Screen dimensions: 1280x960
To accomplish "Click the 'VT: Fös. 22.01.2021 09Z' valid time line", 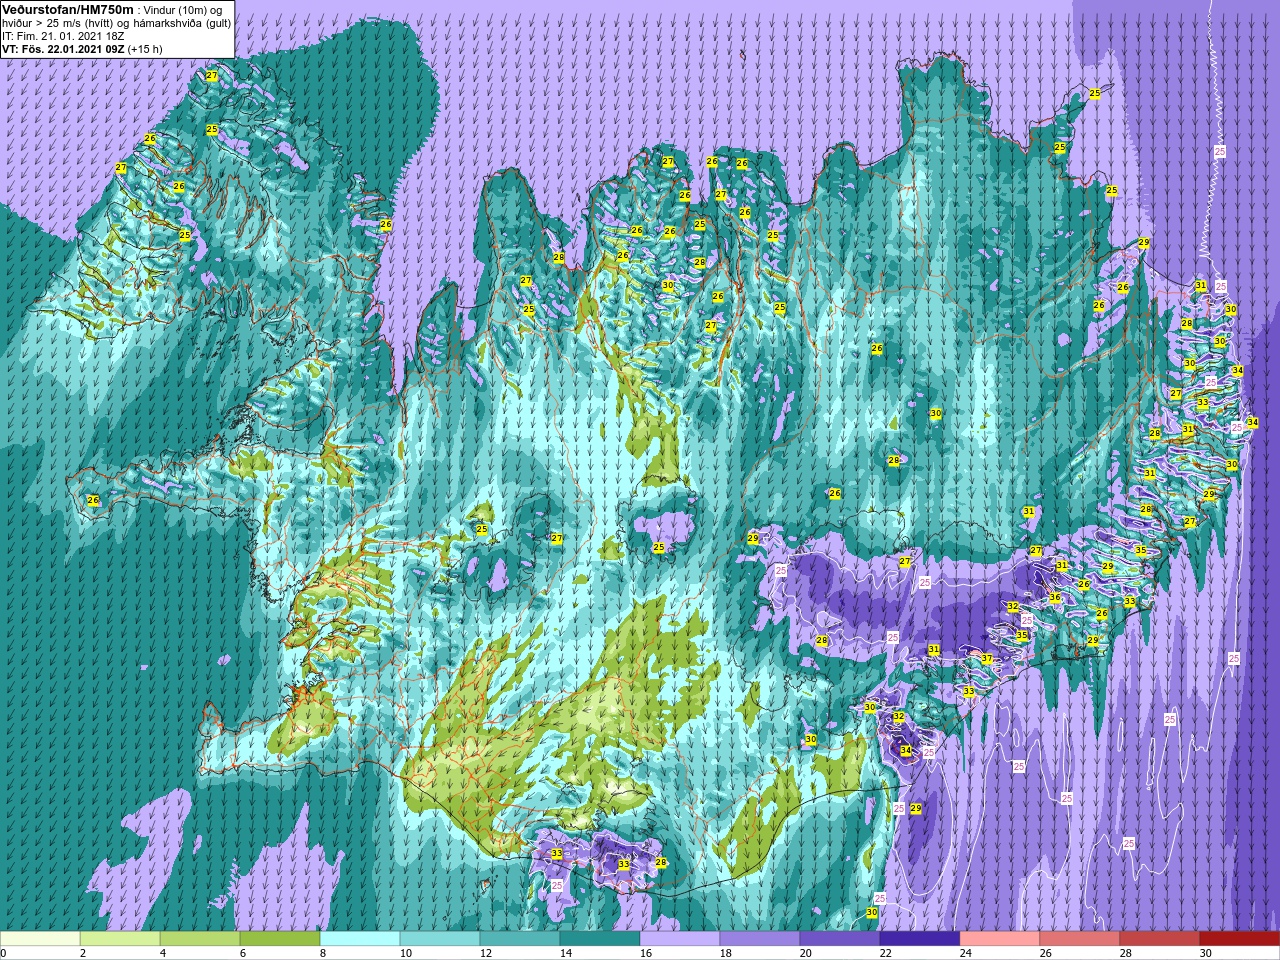I will click(63, 48).
